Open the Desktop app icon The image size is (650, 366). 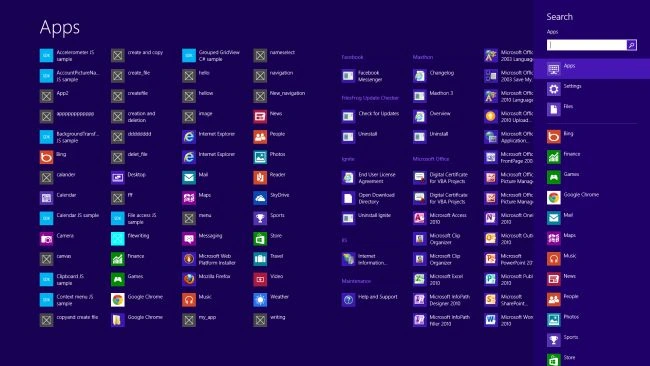[118, 178]
